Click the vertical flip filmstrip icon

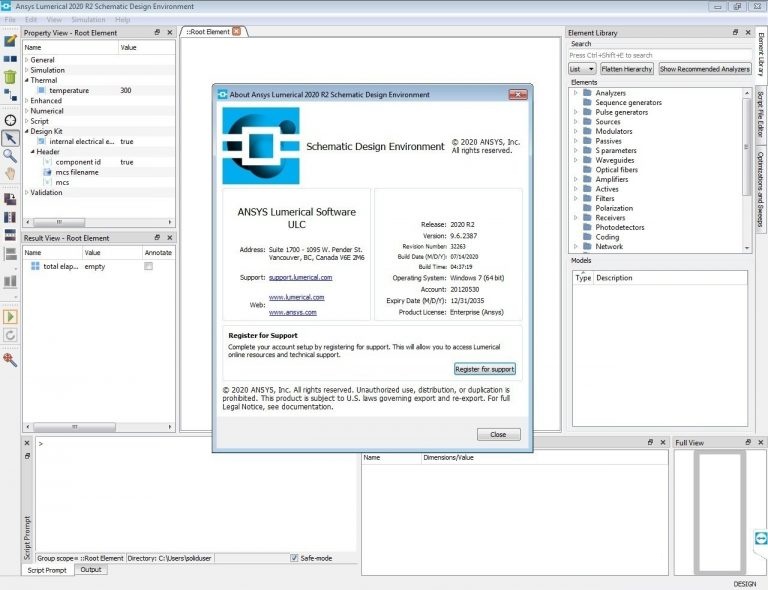[10, 217]
